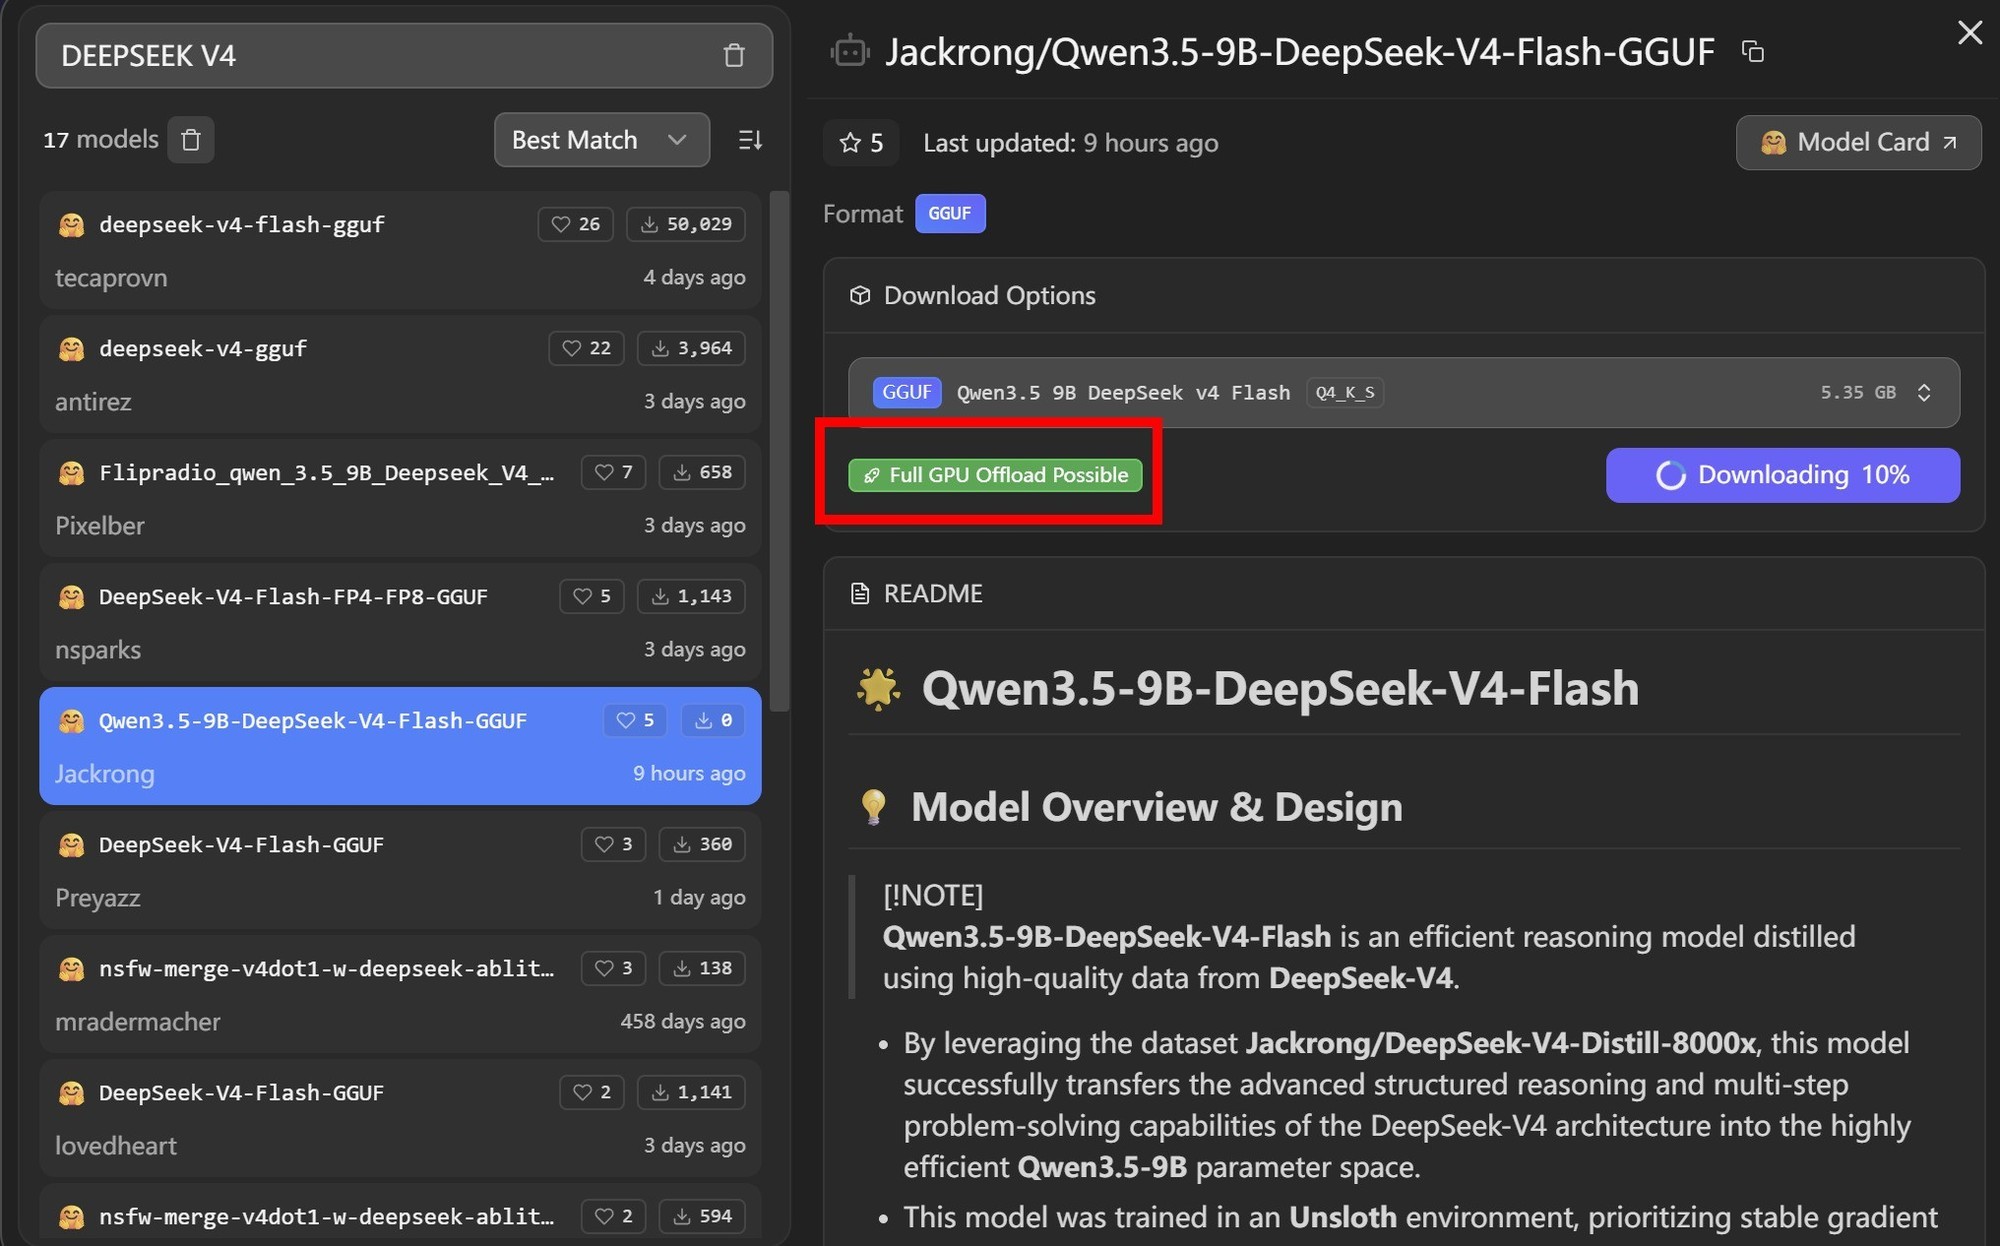Click the Jackrong/DeepSeek-V4-Distill-8000x dataset name
Viewport: 2000px width, 1246px height.
1501,1043
